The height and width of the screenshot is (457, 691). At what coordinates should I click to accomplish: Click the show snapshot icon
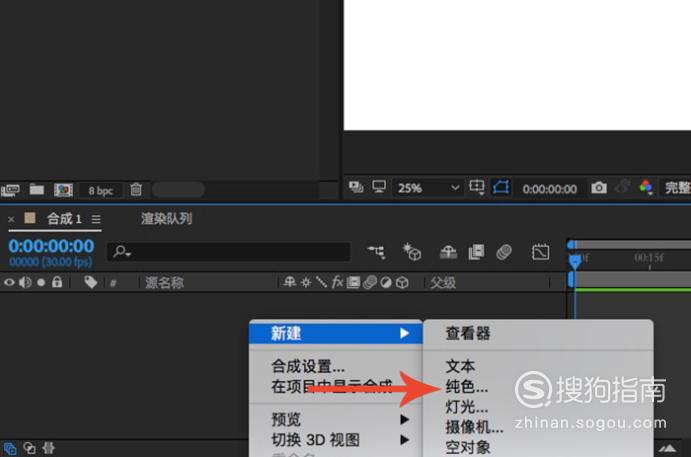point(622,187)
